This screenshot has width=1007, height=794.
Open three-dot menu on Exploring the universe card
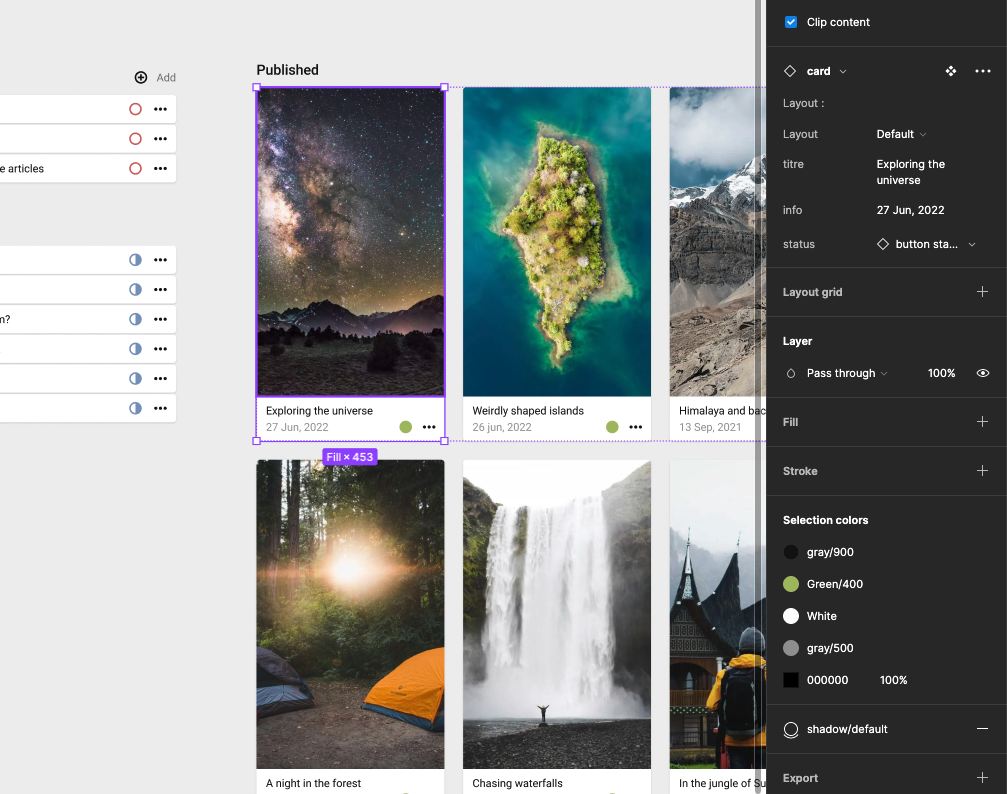429,427
